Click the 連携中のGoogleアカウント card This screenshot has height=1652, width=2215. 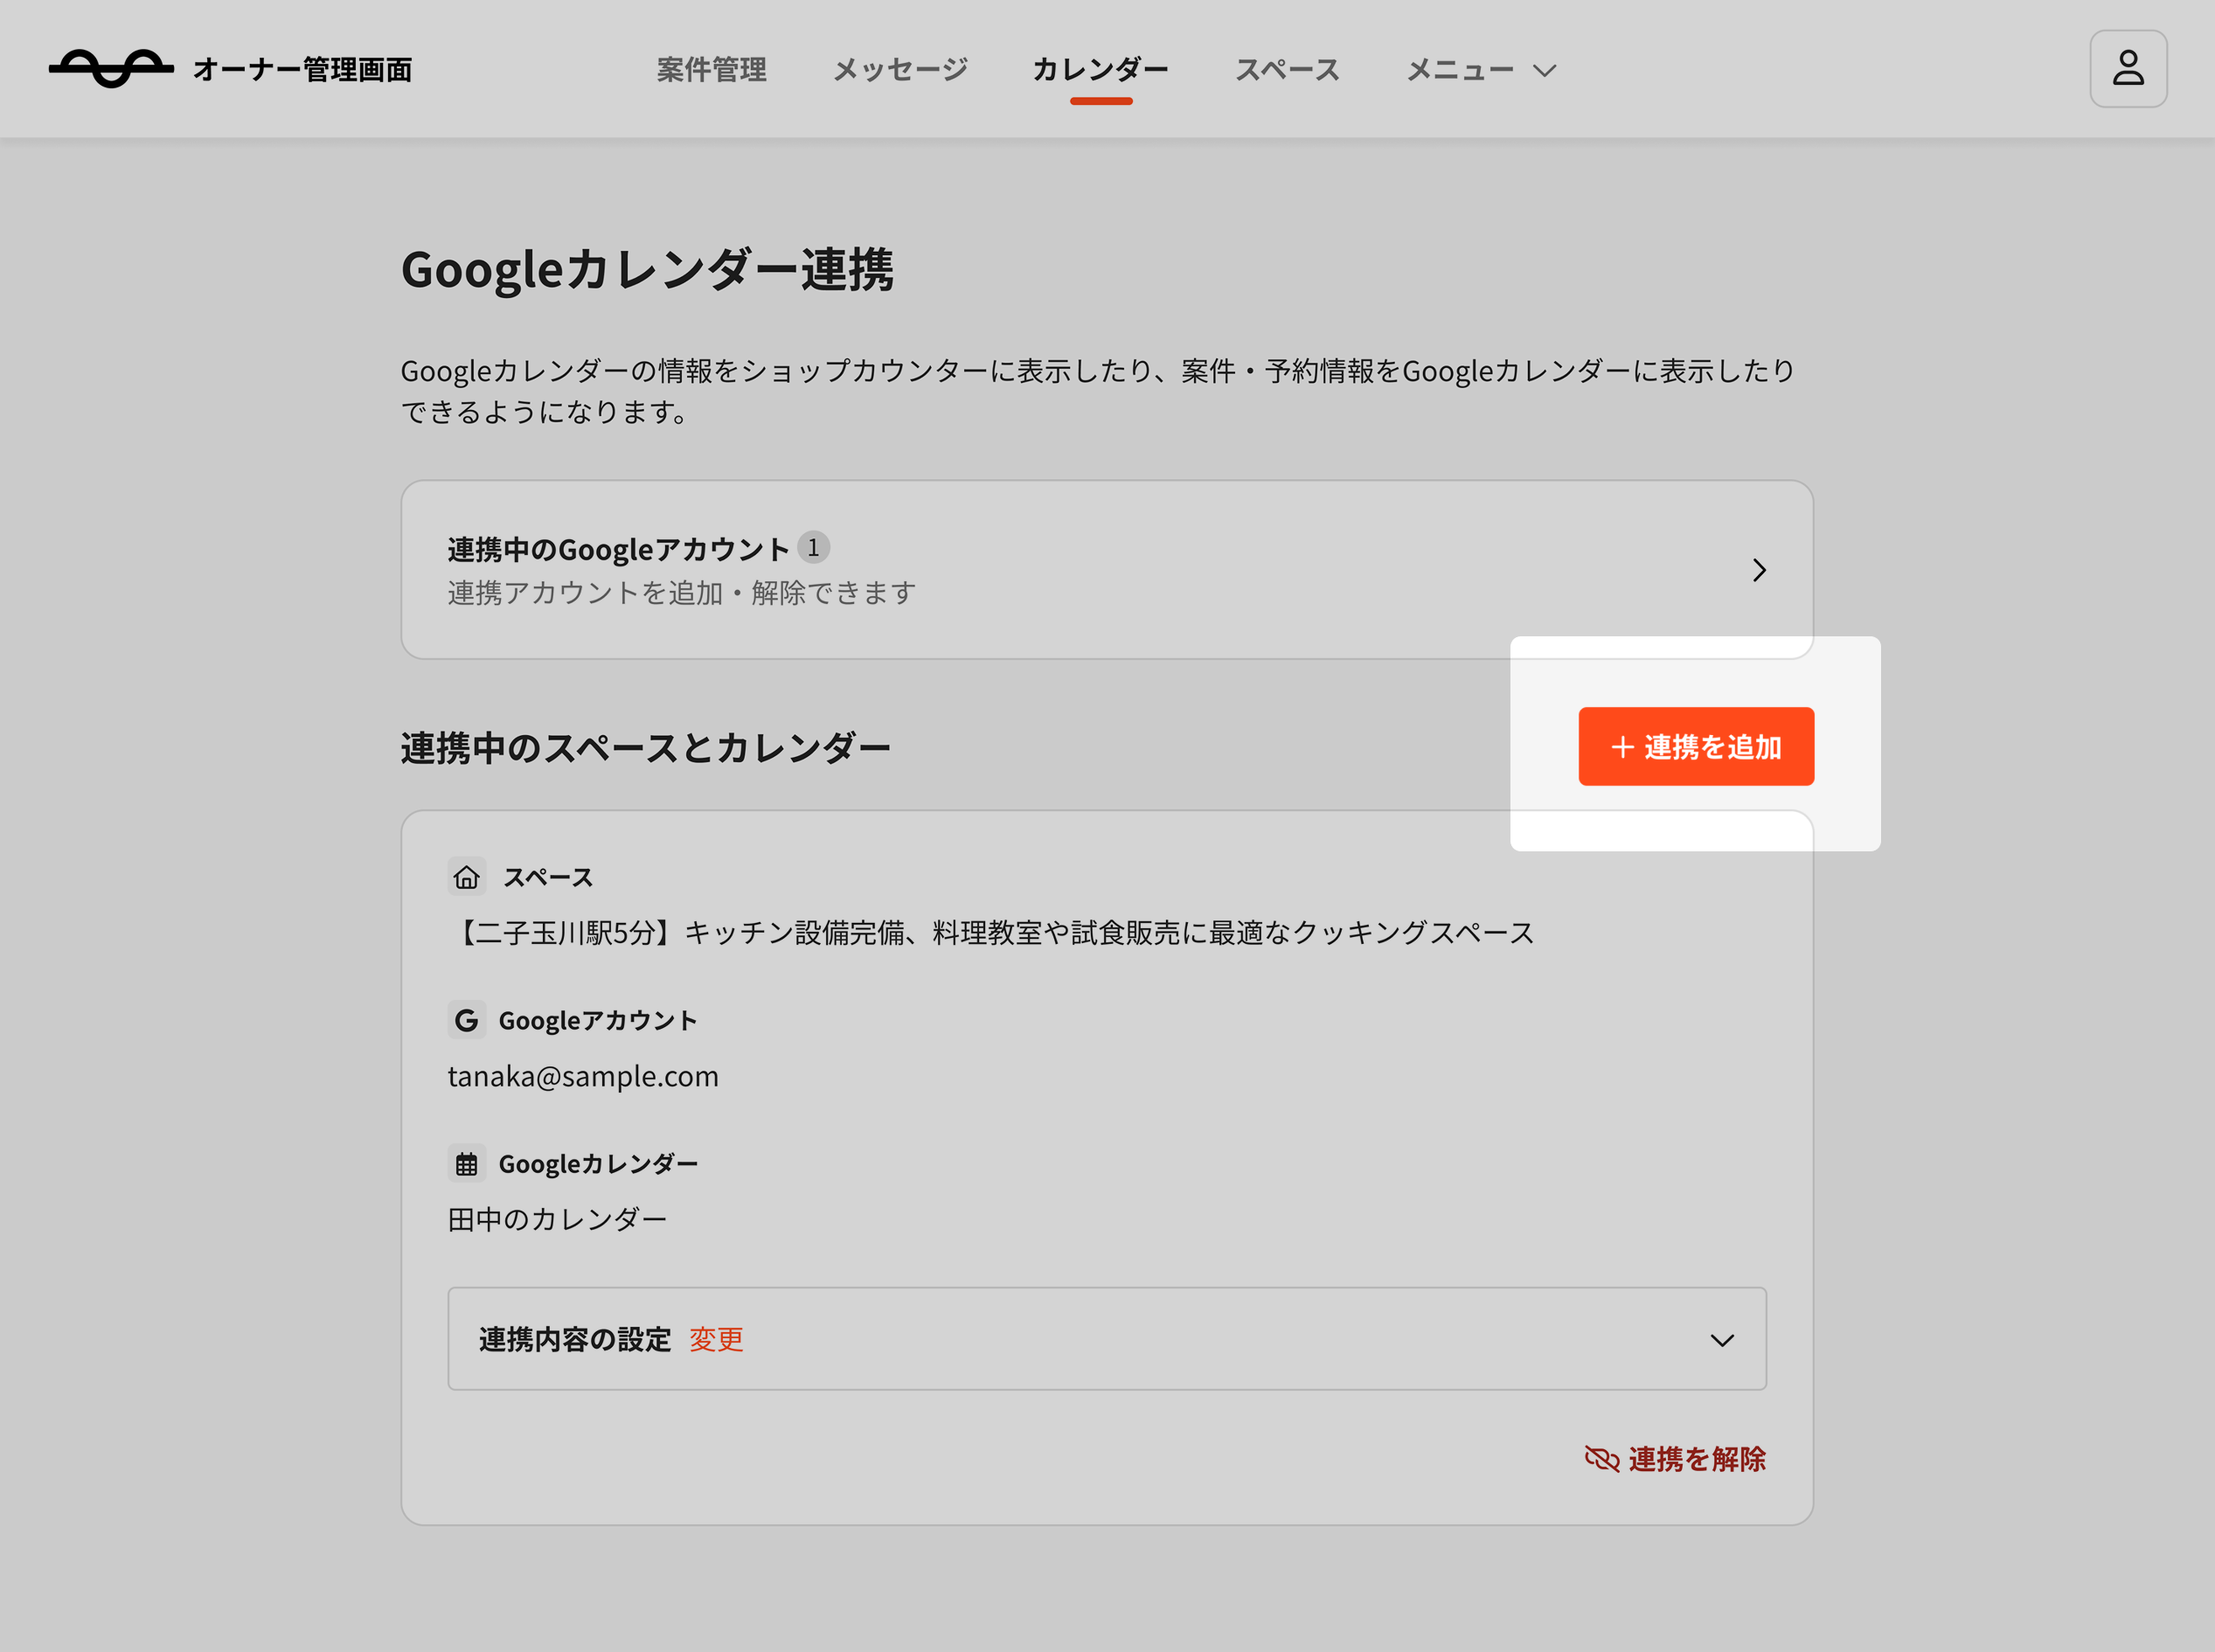1000,570
